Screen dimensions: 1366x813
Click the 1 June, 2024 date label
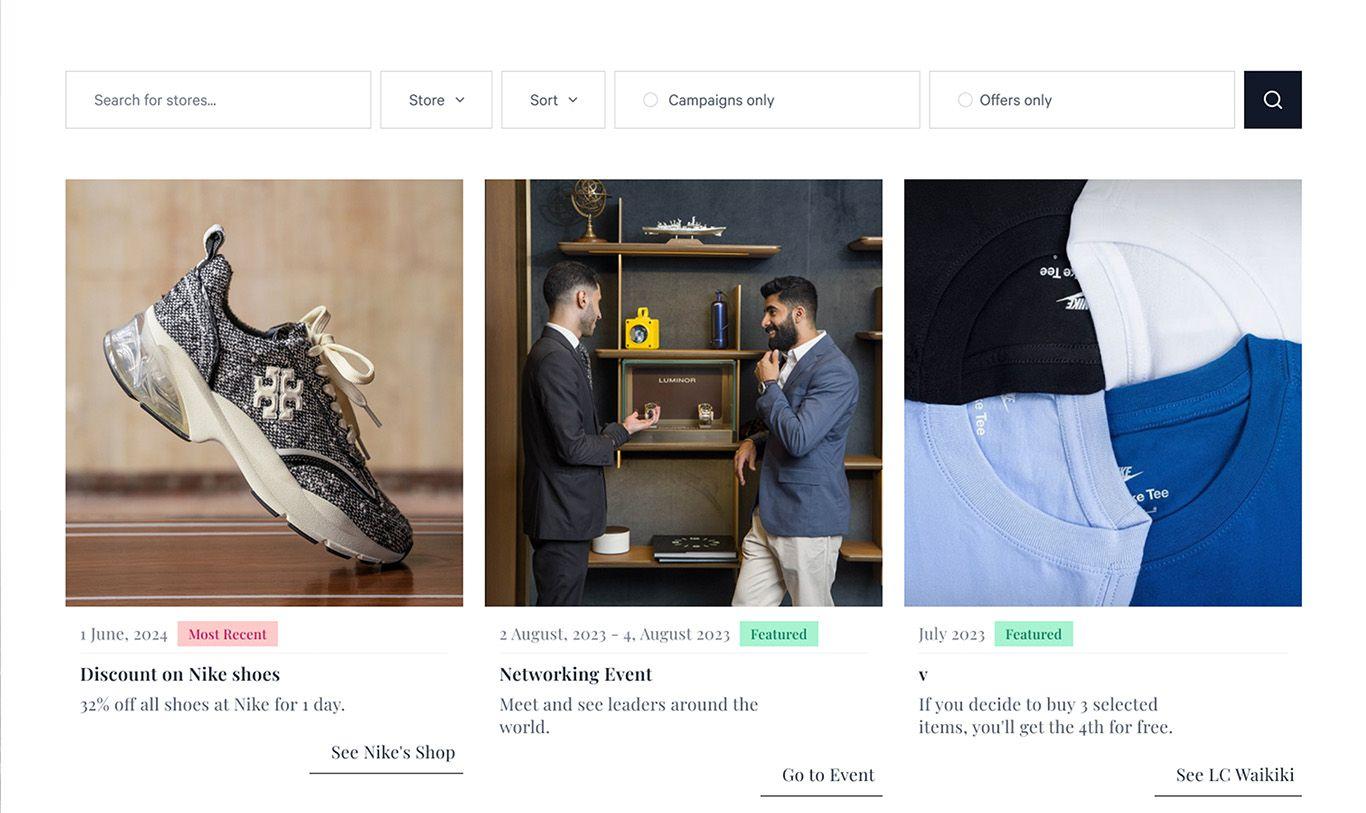coord(124,634)
